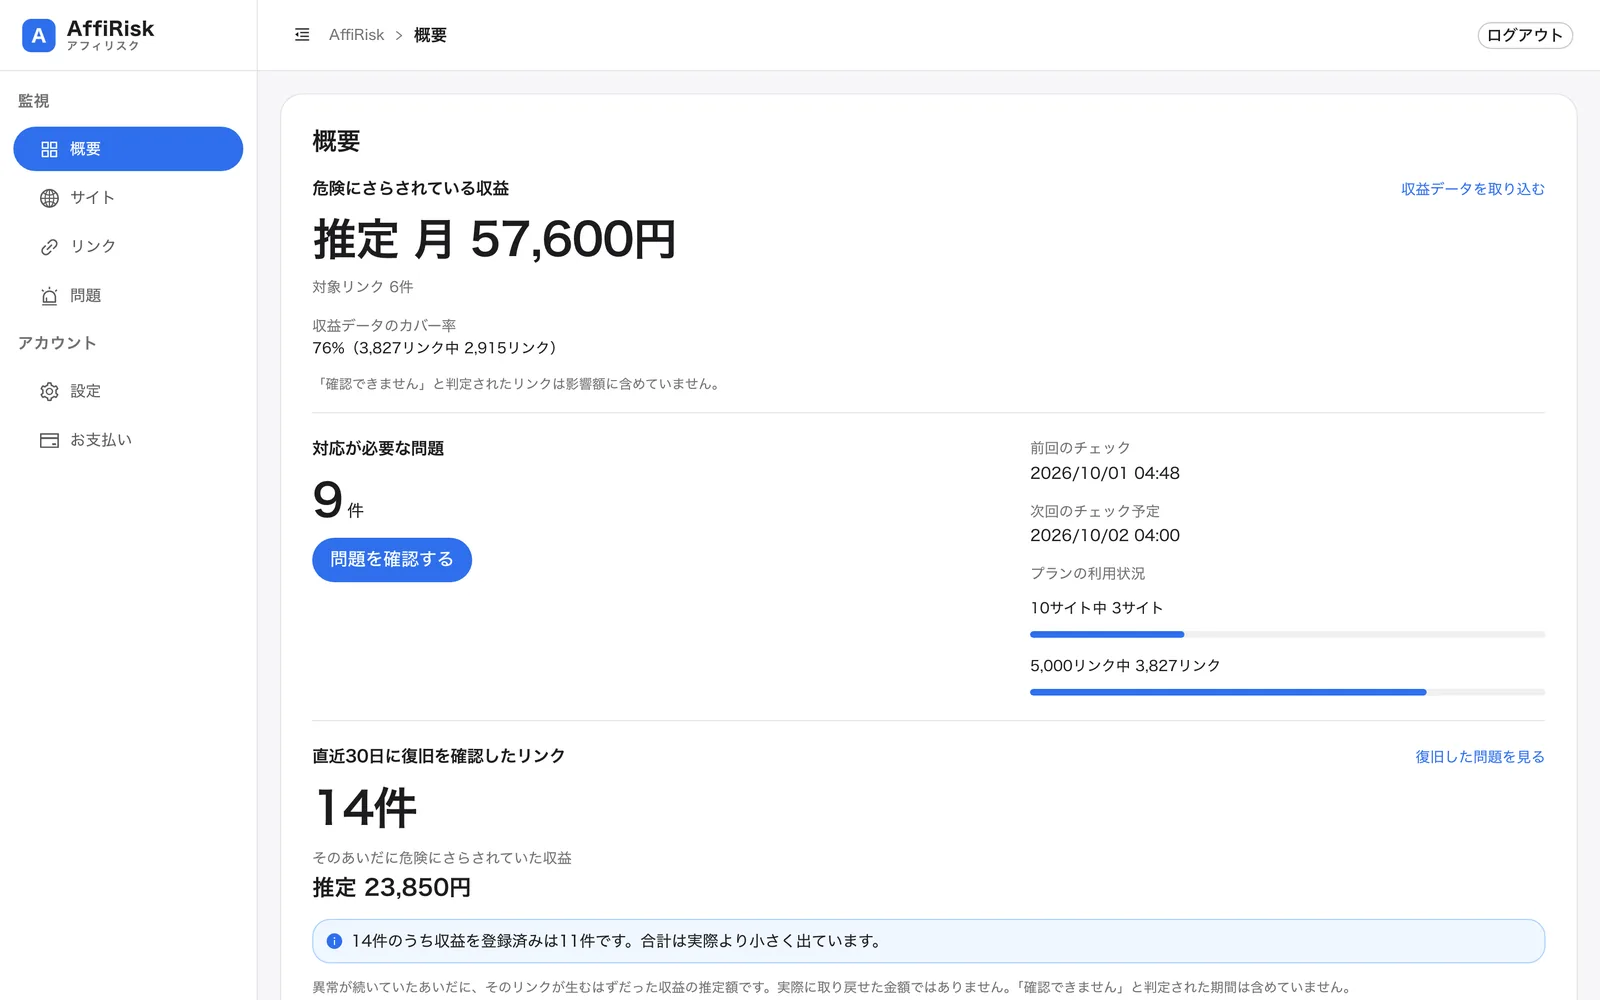The image size is (1600, 1000).
Task: Click the next check time 2026/10/02 04:00
Action: point(1105,535)
